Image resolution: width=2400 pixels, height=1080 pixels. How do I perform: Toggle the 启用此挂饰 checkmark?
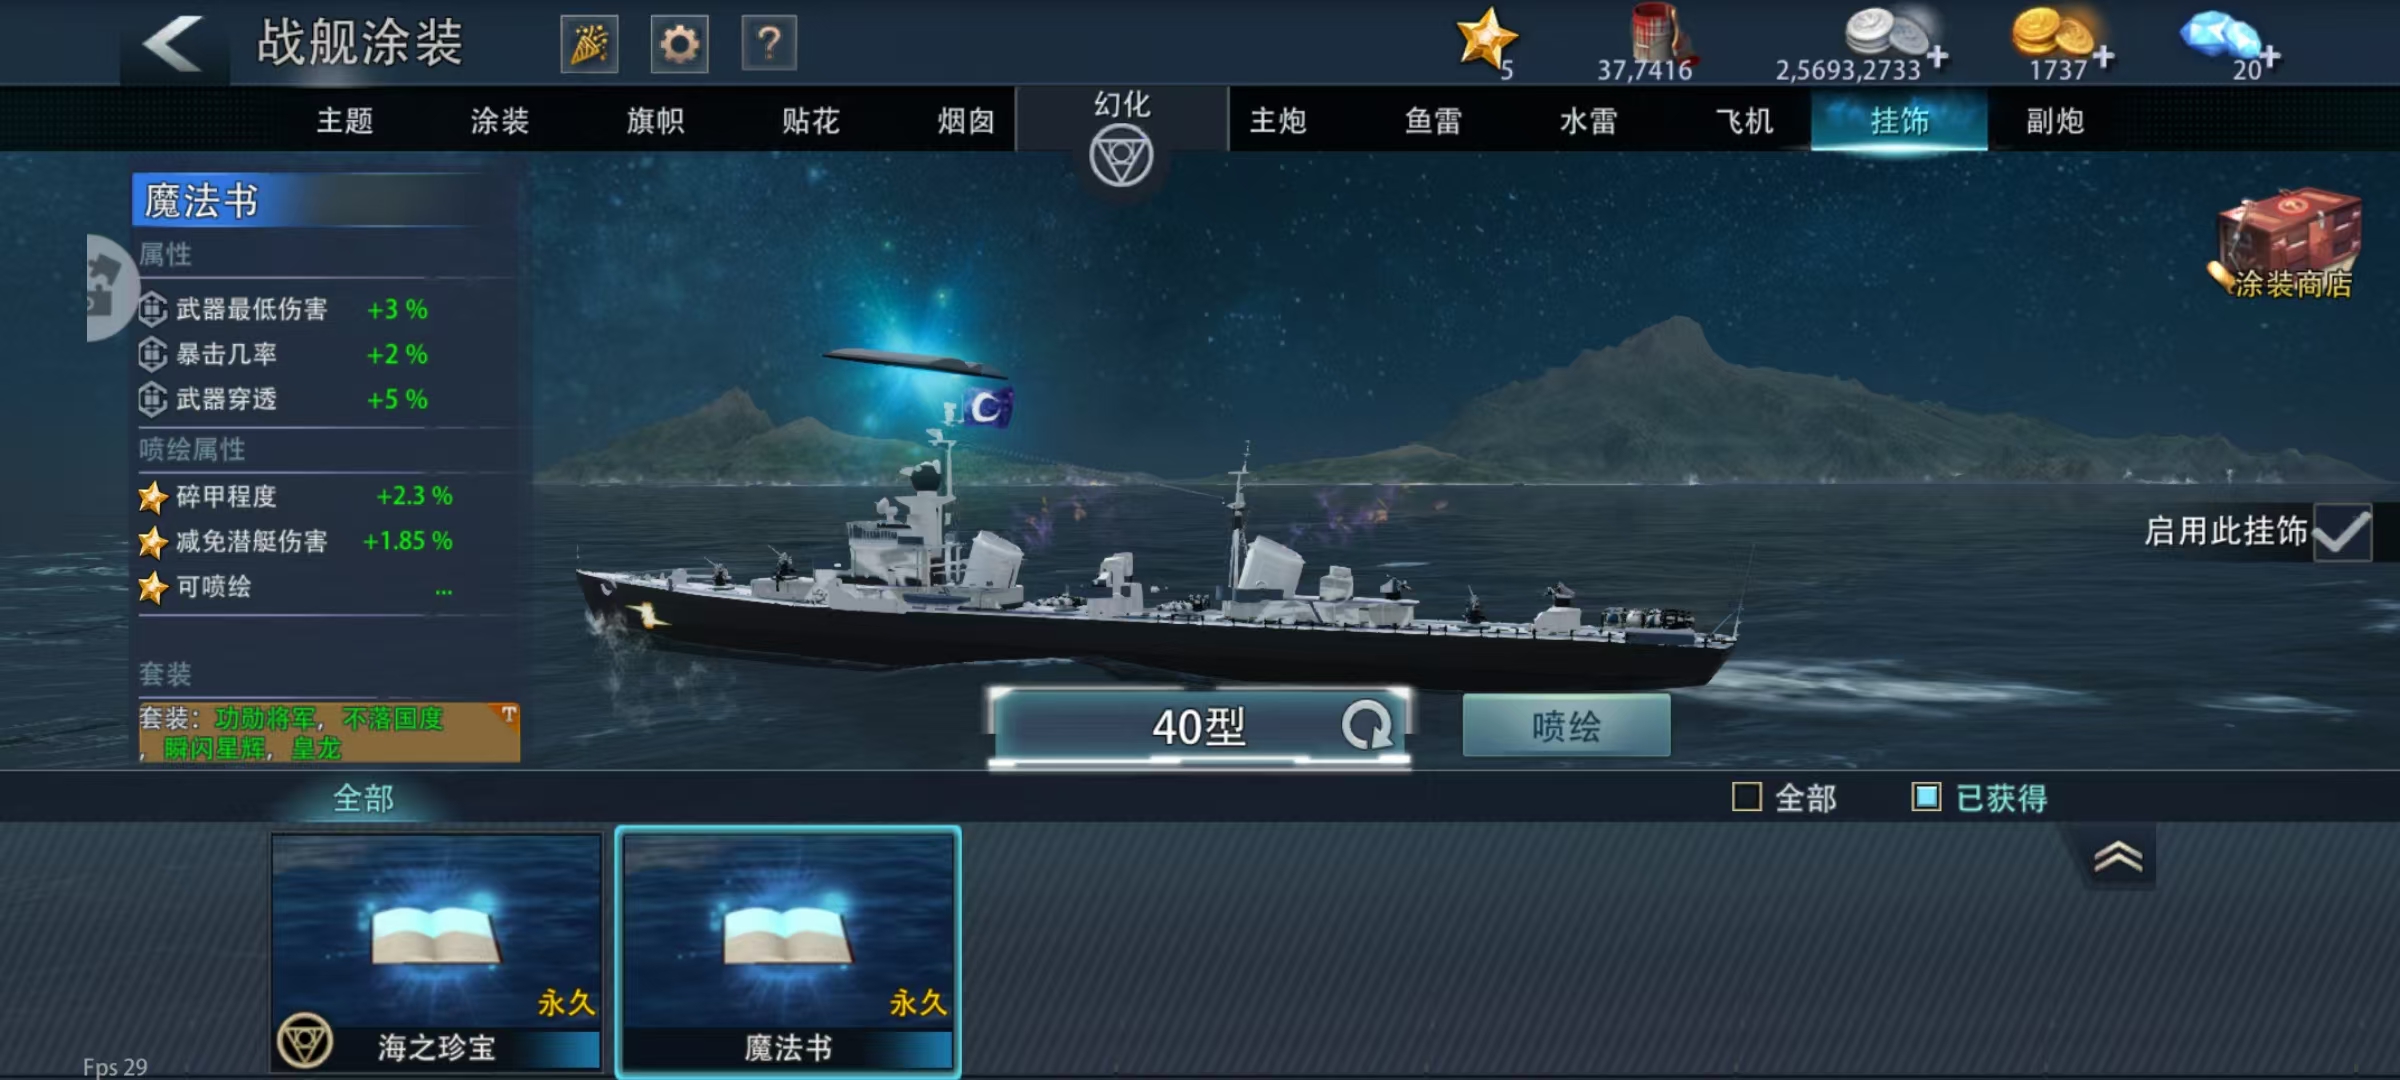click(x=2342, y=532)
